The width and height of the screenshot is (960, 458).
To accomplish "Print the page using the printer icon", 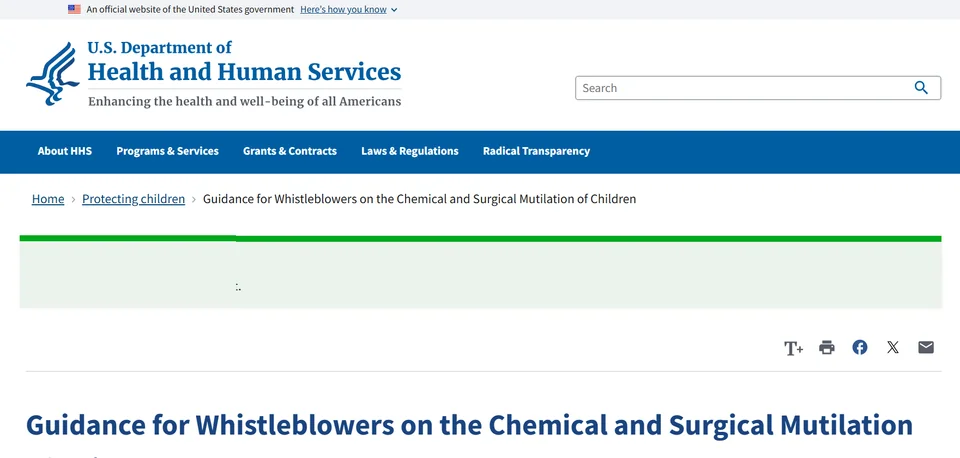I will coord(827,348).
